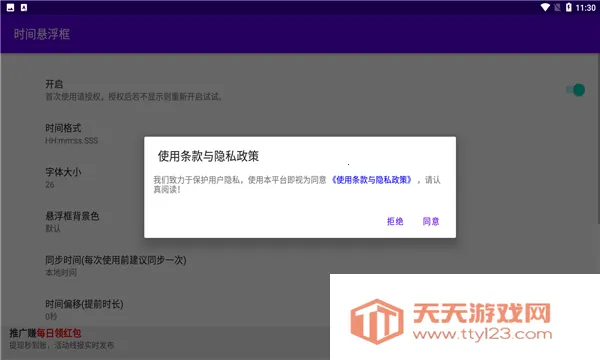Open the 悬浮框背景色 setting

tap(300, 222)
